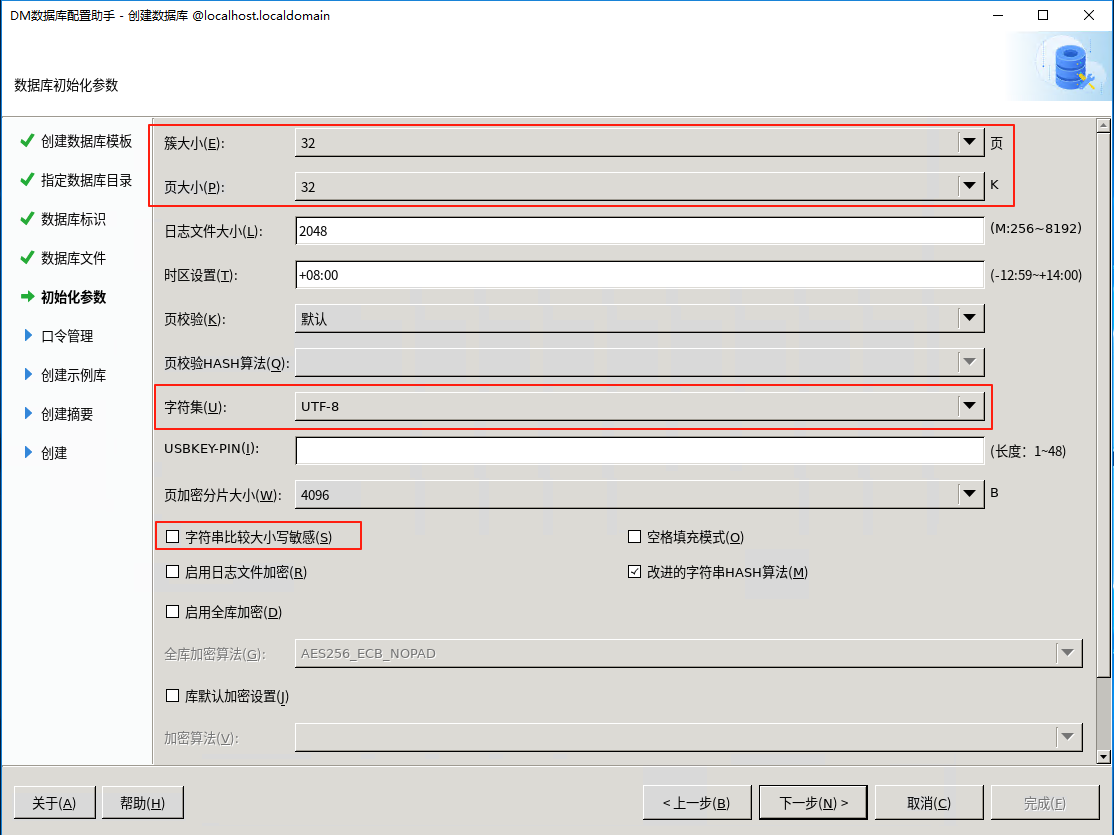This screenshot has height=835, width=1114.
Task: Click blue triangle icon beside 口令管理
Action: pyautogui.click(x=28, y=336)
